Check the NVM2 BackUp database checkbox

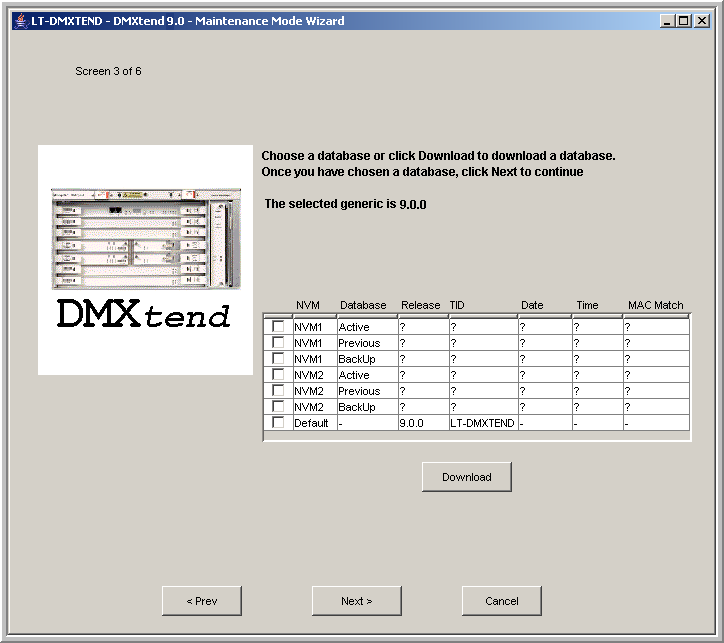[x=278, y=407]
